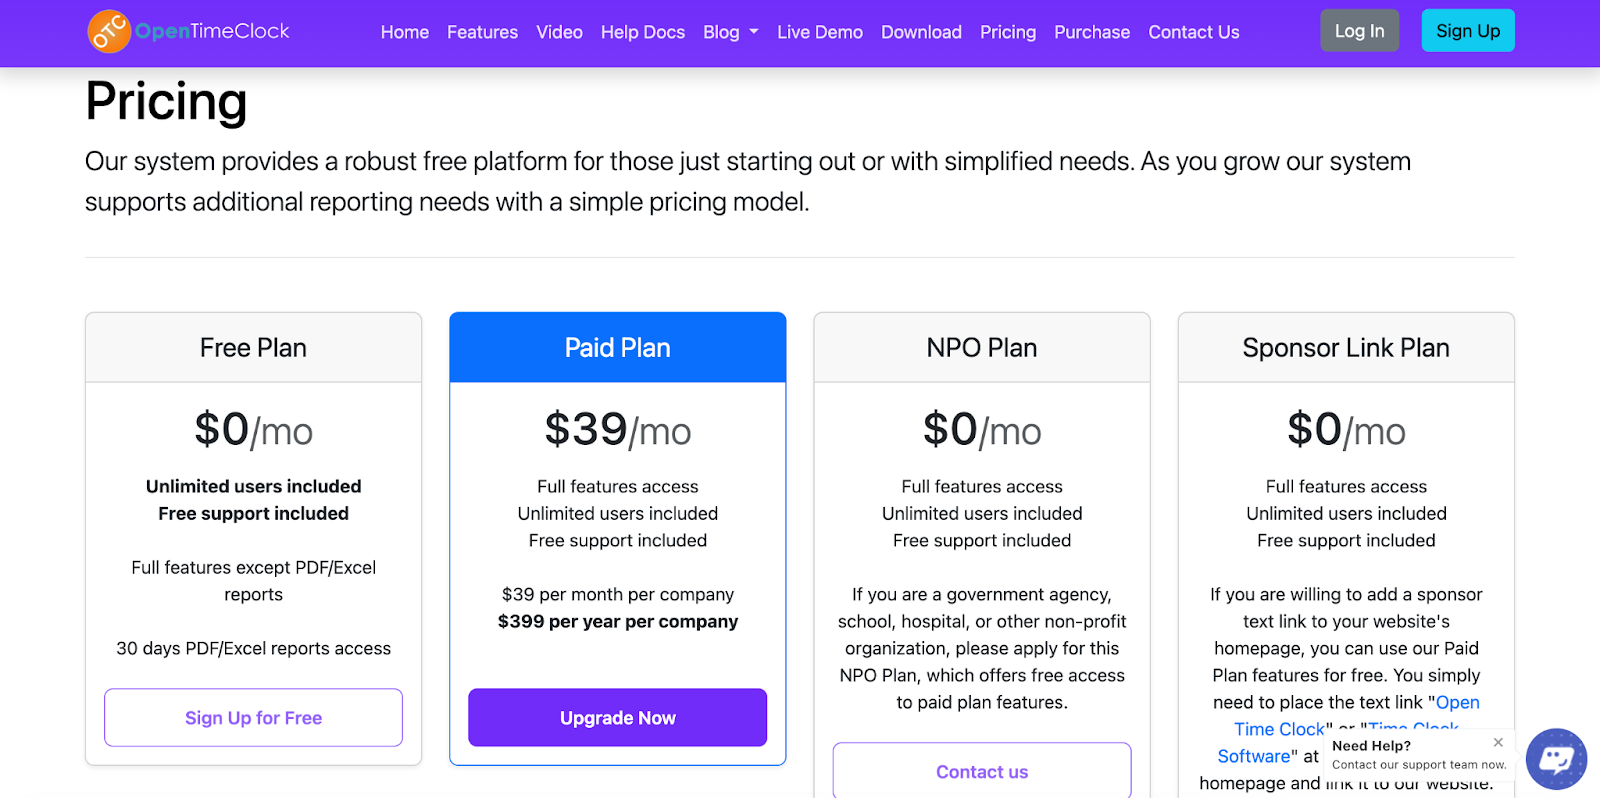Open the Video nav link
The height and width of the screenshot is (798, 1600).
559,32
